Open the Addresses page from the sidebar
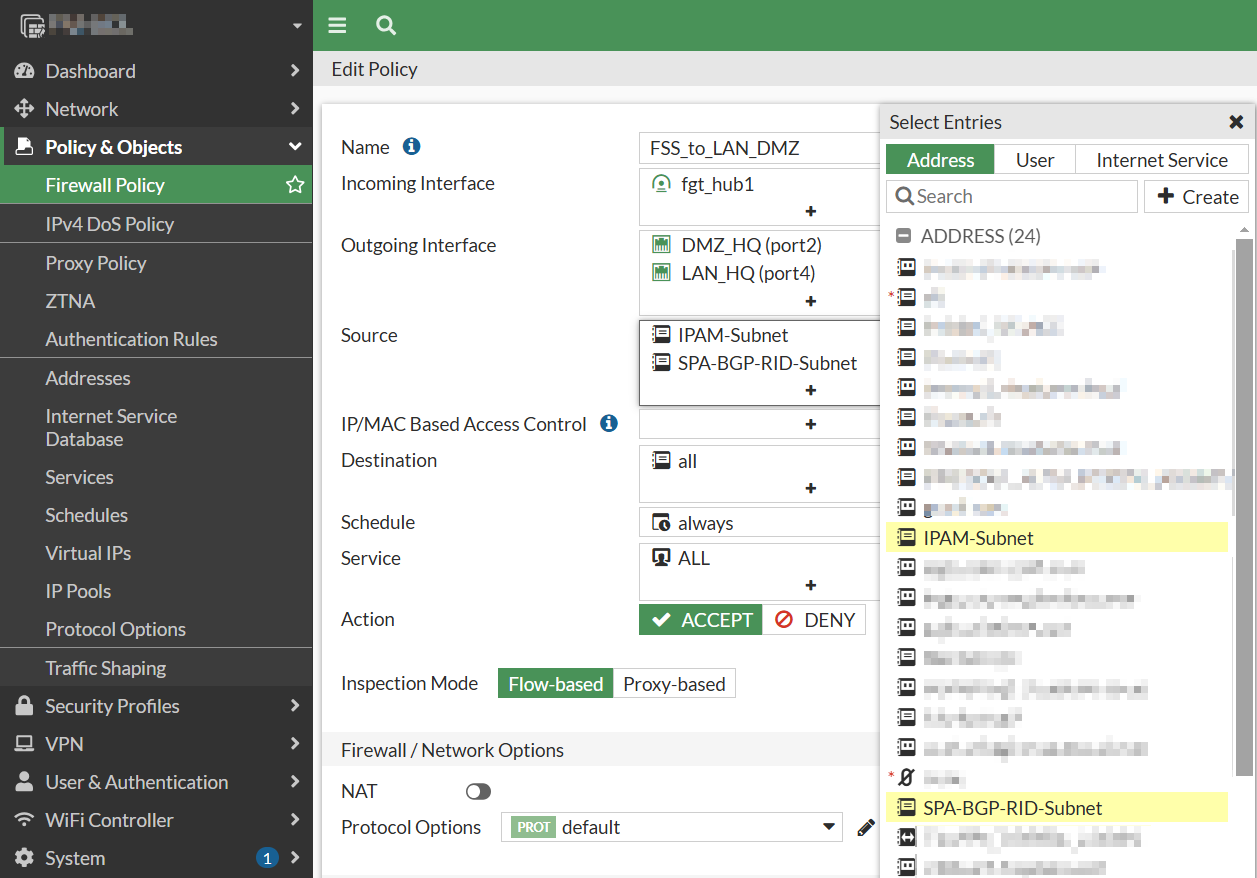 (x=89, y=378)
